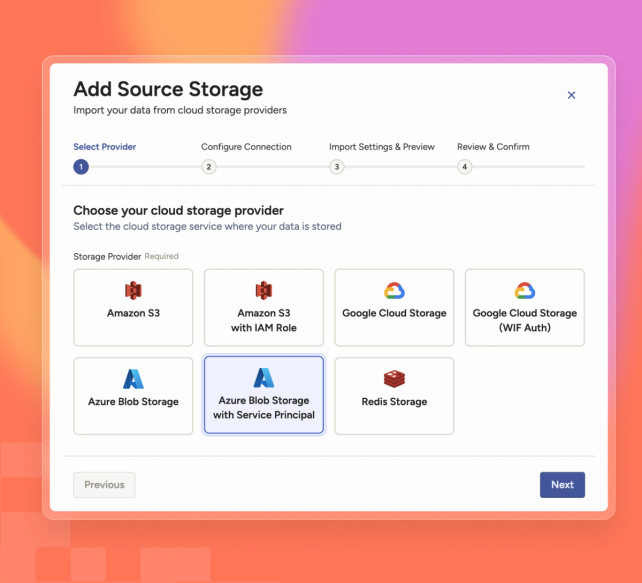The image size is (642, 583).
Task: Open Import Settings & Preview step label
Action: [382, 147]
